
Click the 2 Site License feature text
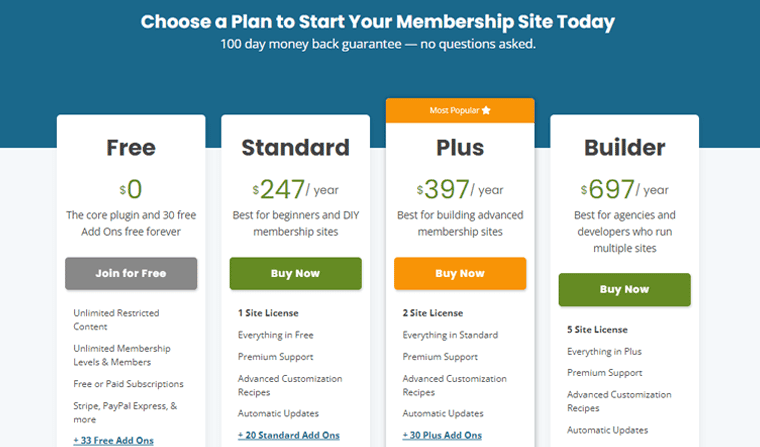click(x=432, y=313)
